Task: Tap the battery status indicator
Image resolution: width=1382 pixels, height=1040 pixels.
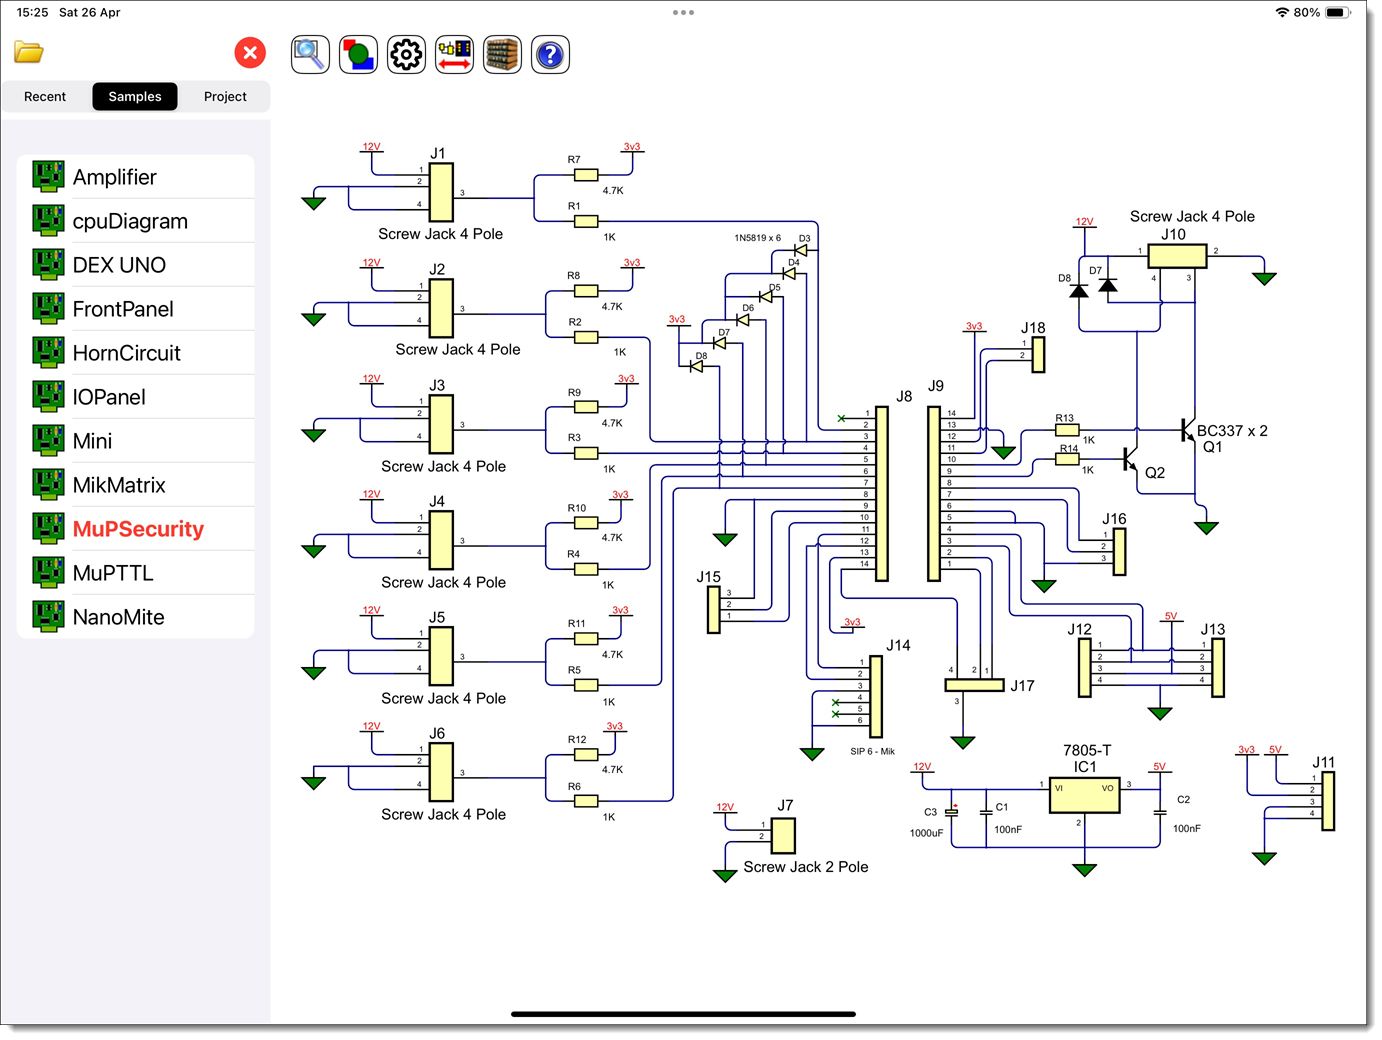Action: point(1337,12)
